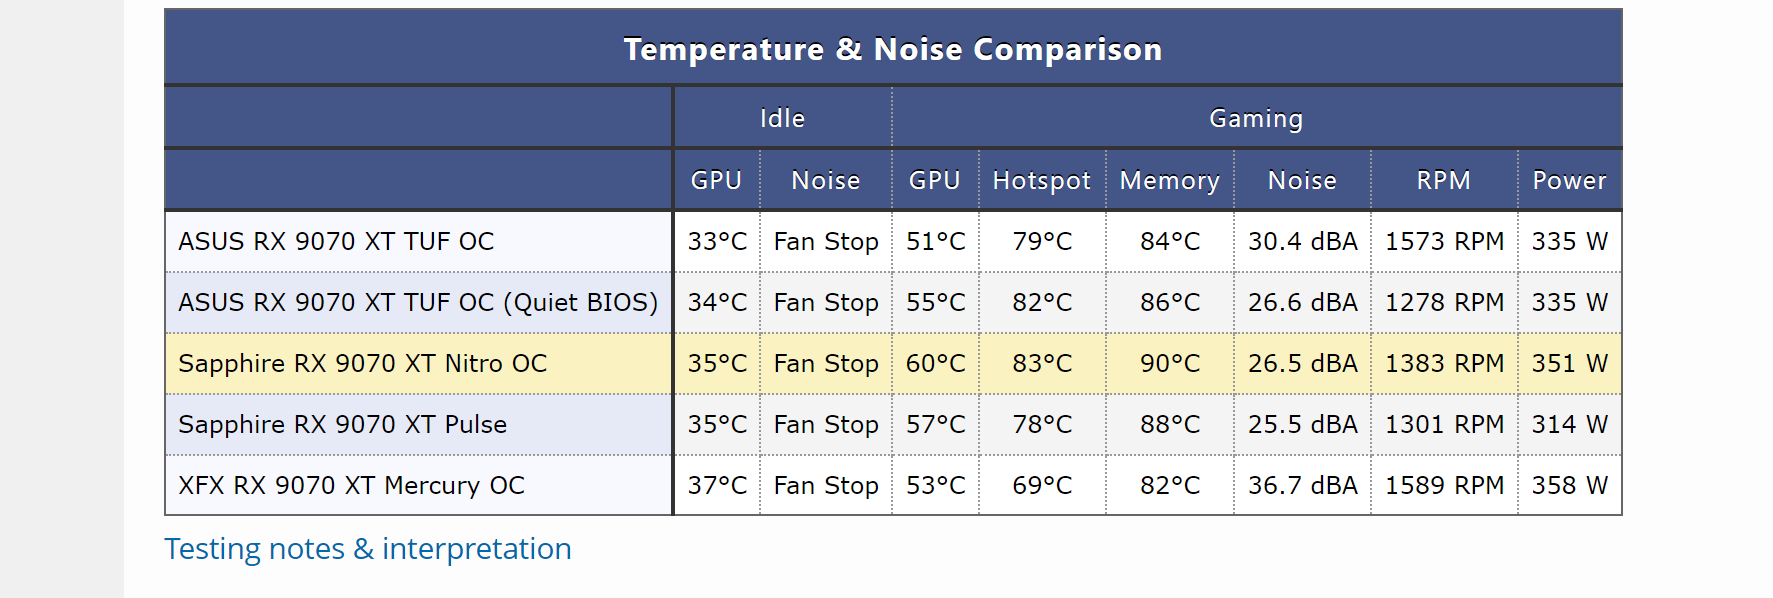Click the RPM column header
The image size is (1773, 598).
pos(1444,180)
